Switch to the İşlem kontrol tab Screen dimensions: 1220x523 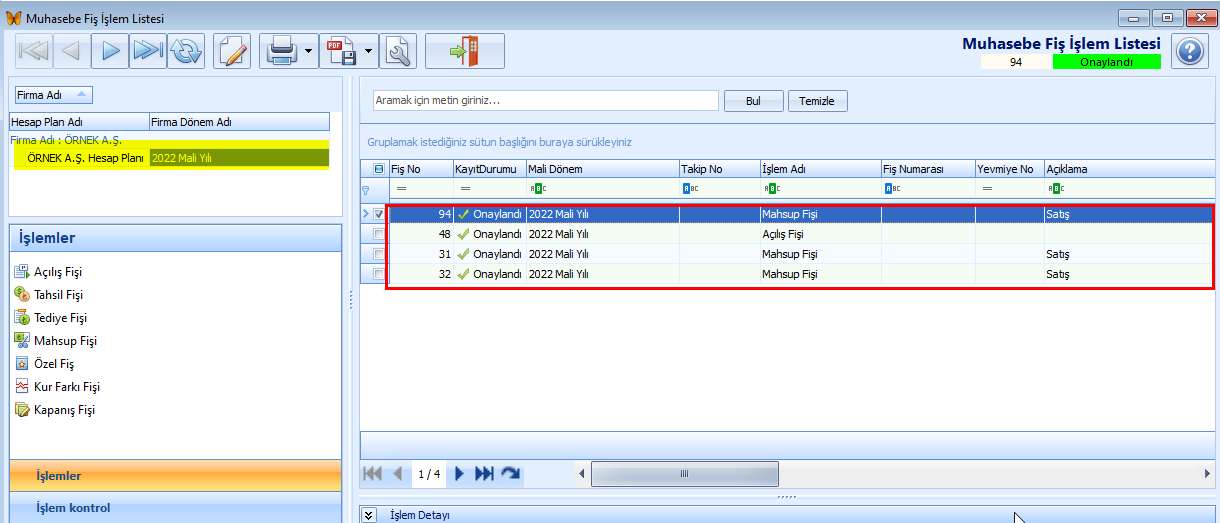coord(73,508)
